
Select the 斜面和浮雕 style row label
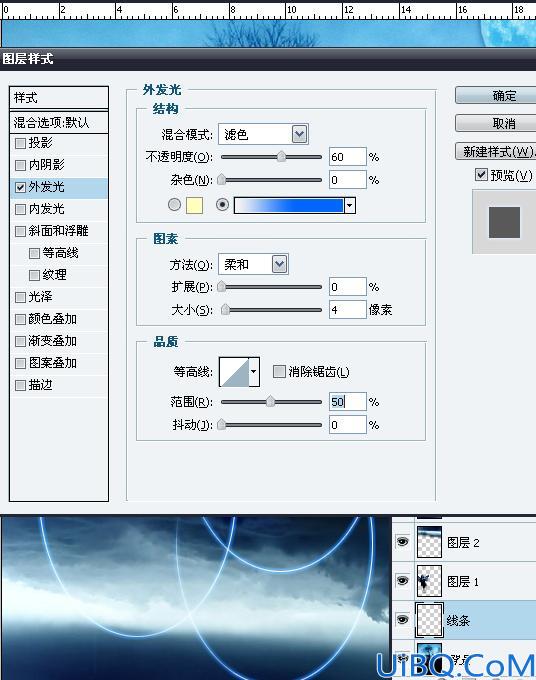coord(59,231)
